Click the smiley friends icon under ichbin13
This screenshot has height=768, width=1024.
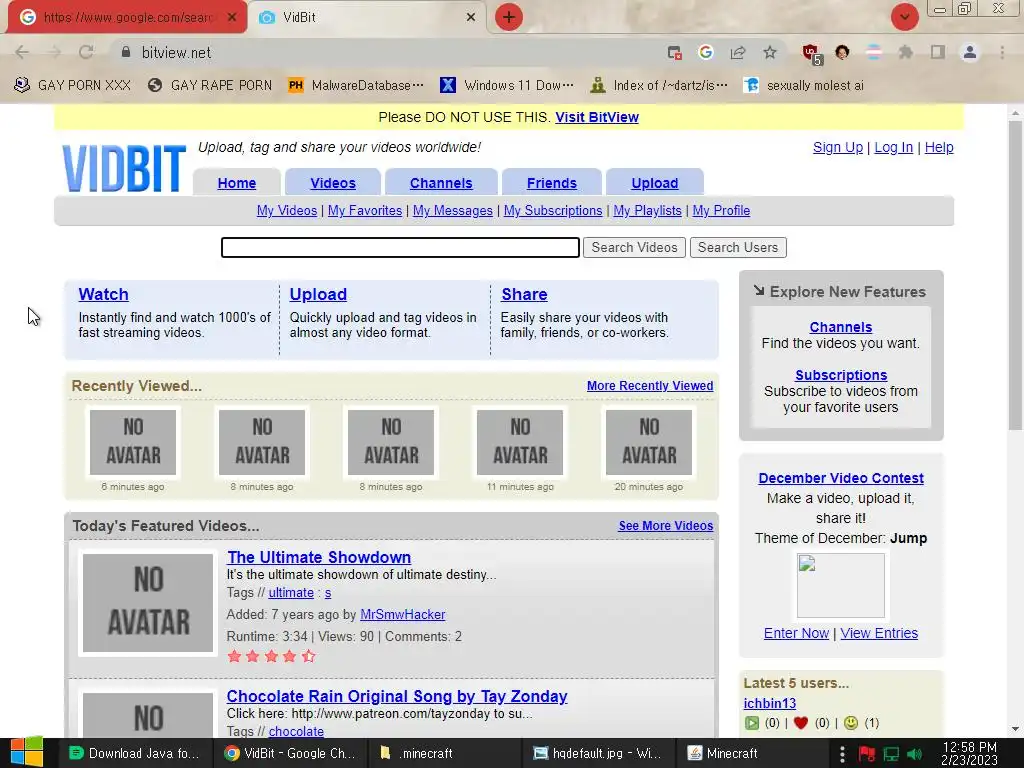pyautogui.click(x=850, y=723)
